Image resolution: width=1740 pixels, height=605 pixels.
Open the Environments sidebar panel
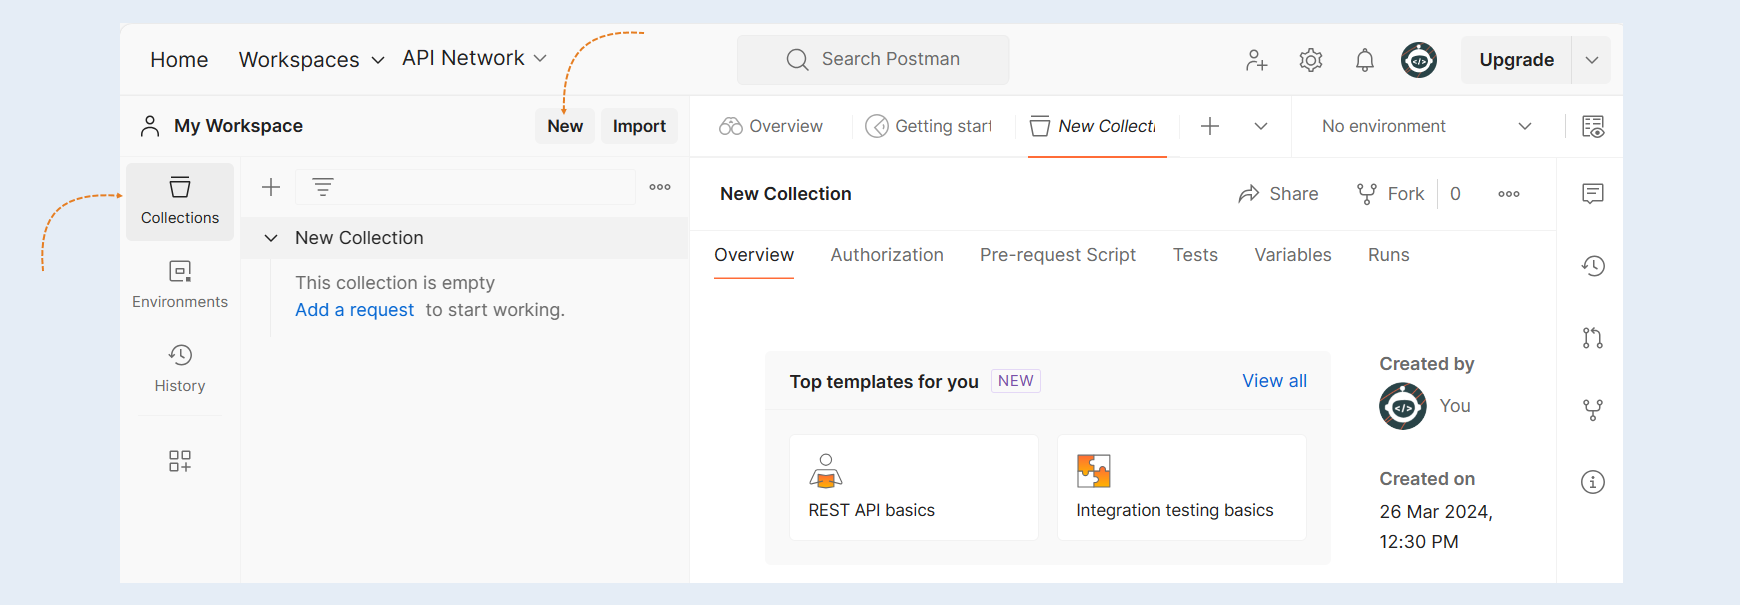pyautogui.click(x=180, y=285)
